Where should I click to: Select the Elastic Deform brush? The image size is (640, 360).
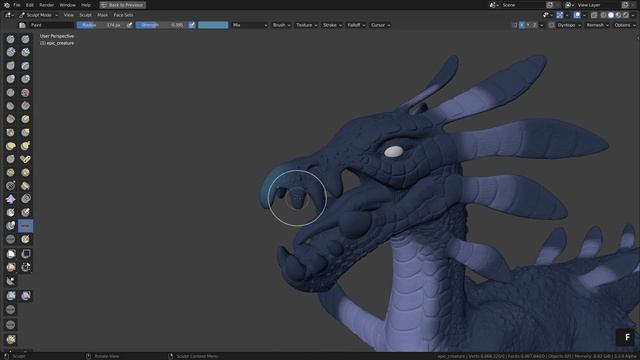tap(11, 146)
